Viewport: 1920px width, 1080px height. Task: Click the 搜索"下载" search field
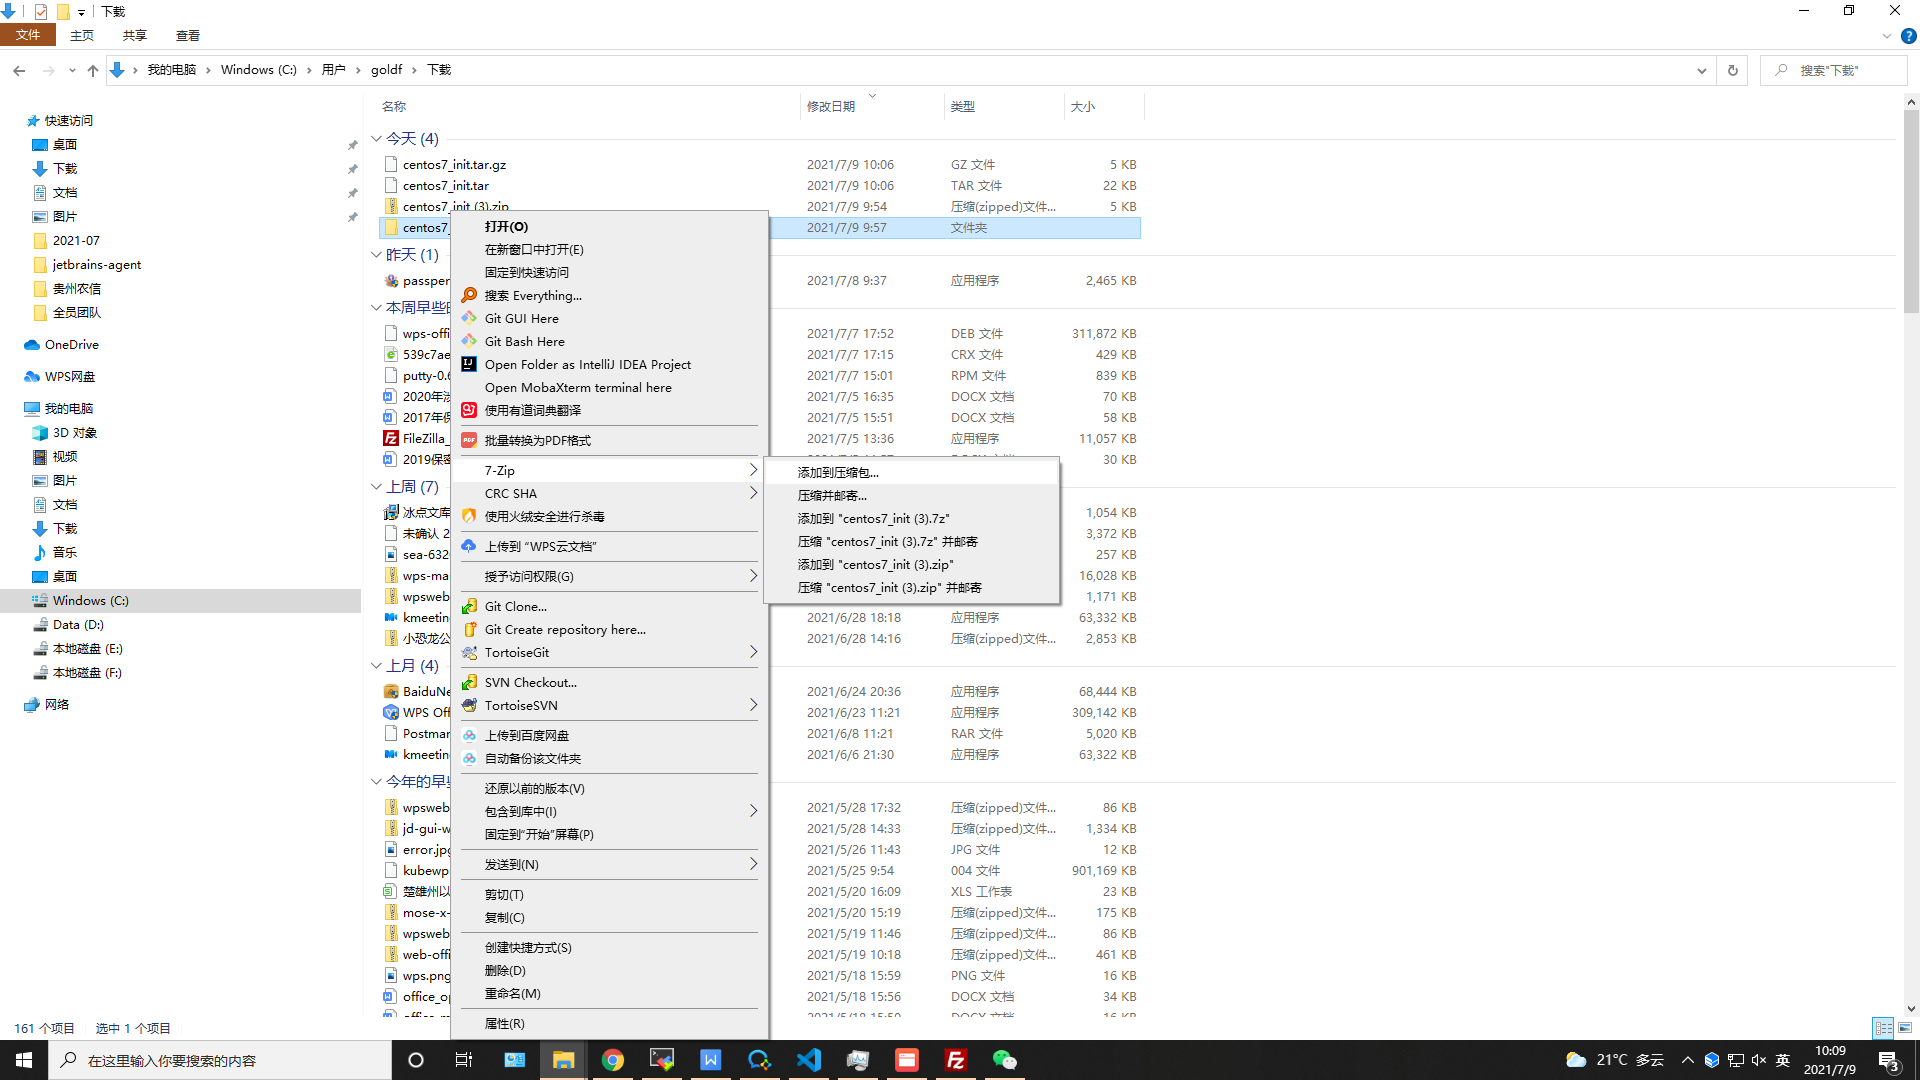(x=1832, y=70)
